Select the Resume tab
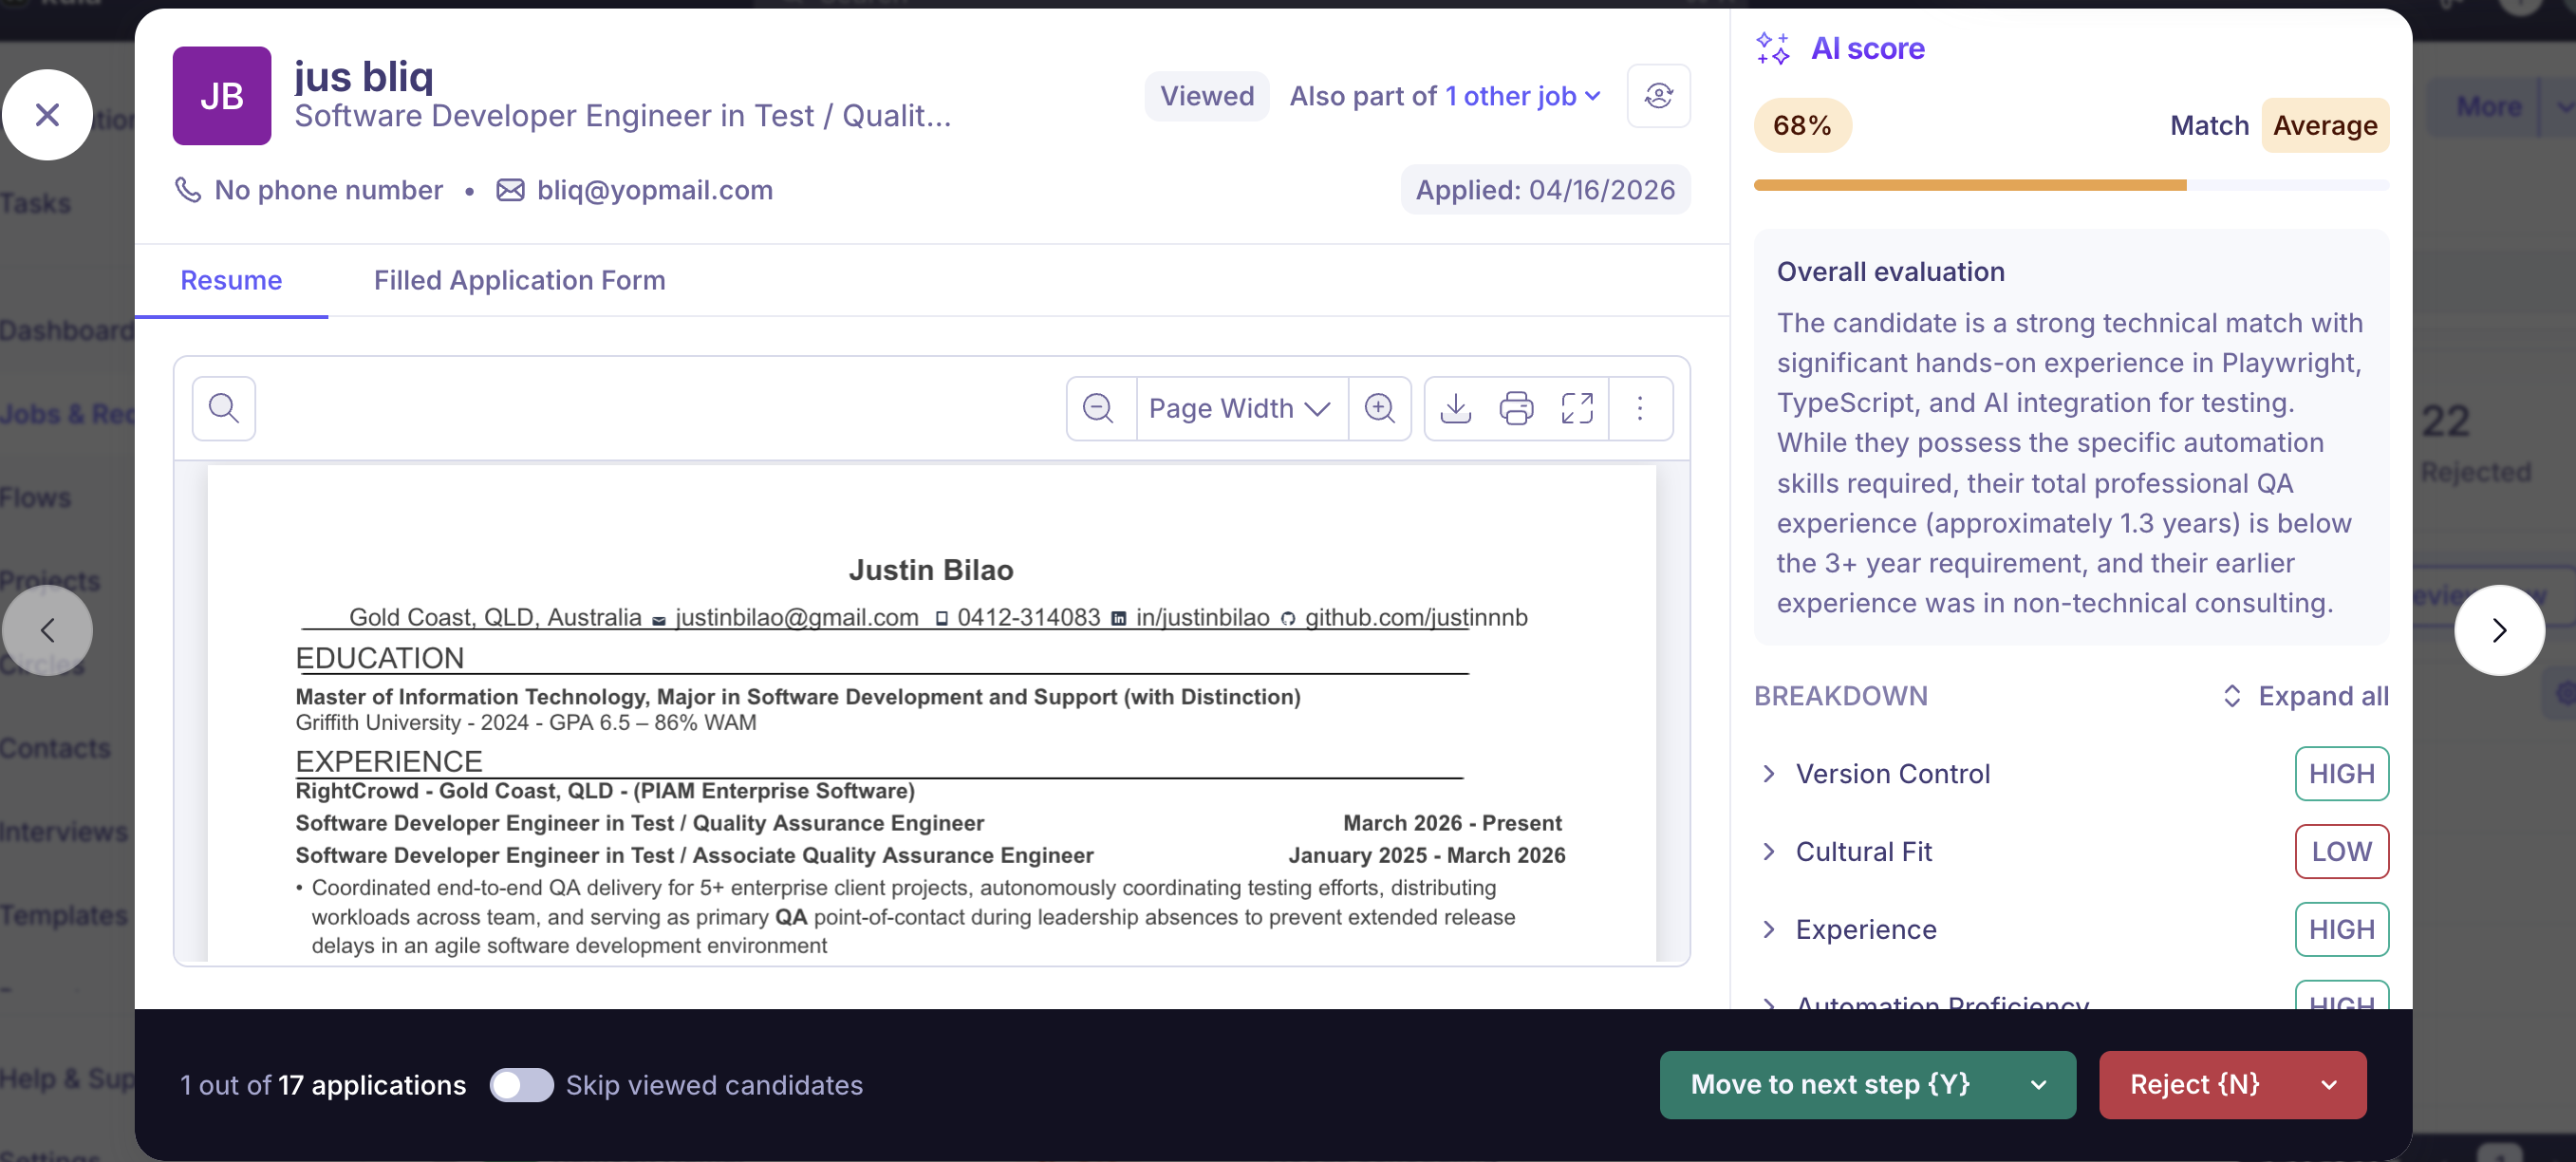Viewport: 2576px width, 1162px height. point(231,280)
